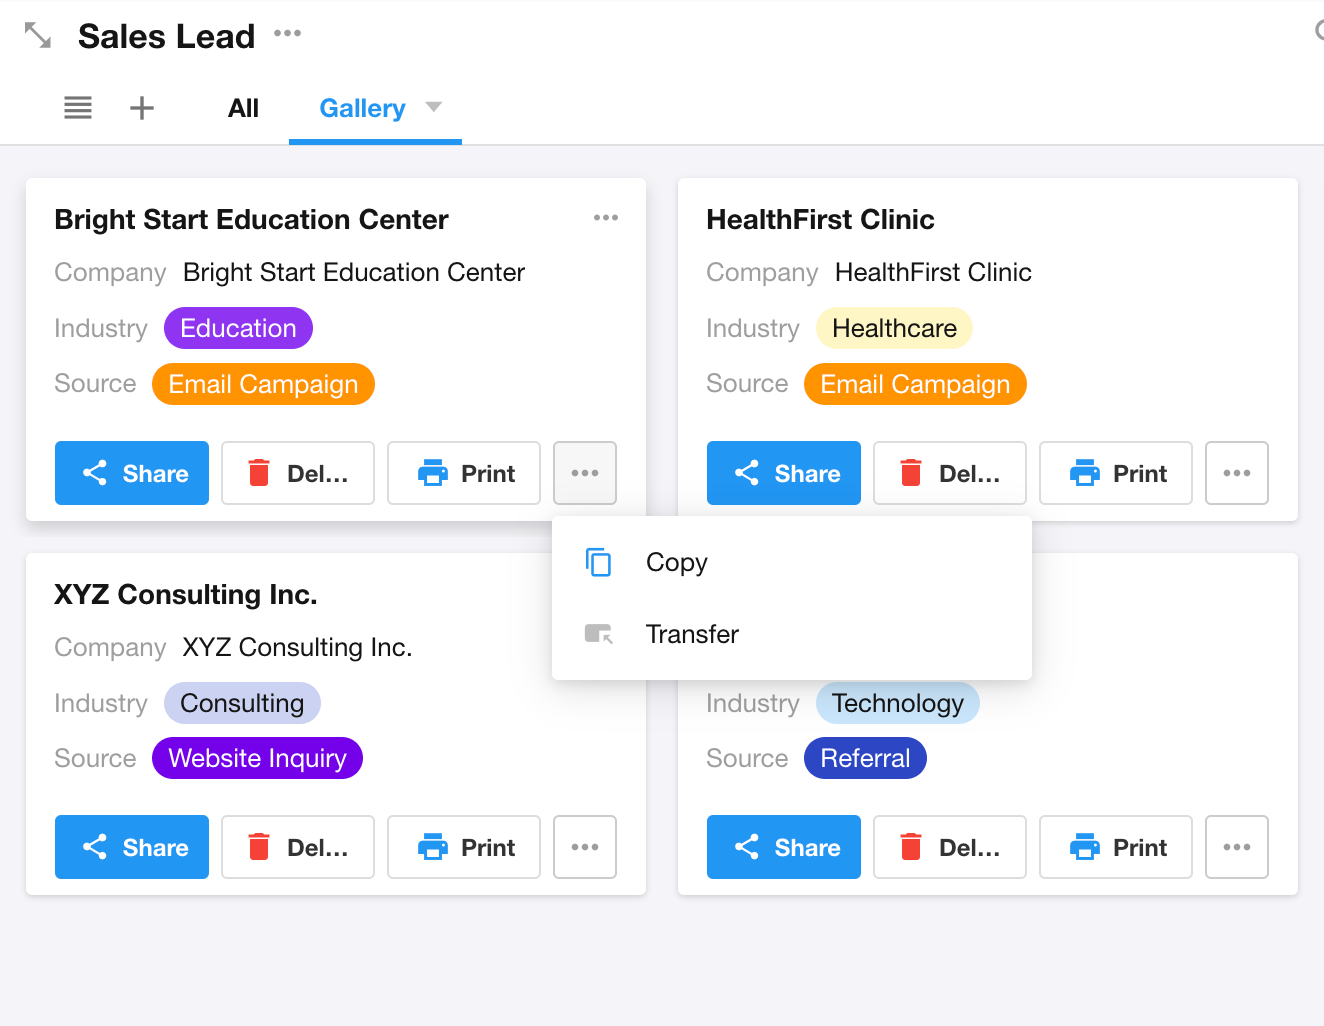The width and height of the screenshot is (1324, 1026).
Task: Delete the HealthFirst Clinic record
Action: click(x=950, y=473)
